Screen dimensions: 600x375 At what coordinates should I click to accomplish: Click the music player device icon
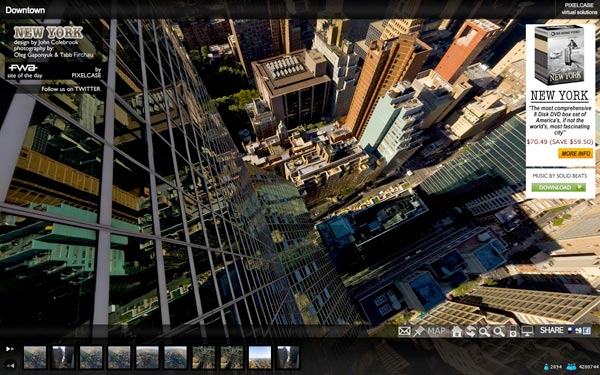point(513,331)
